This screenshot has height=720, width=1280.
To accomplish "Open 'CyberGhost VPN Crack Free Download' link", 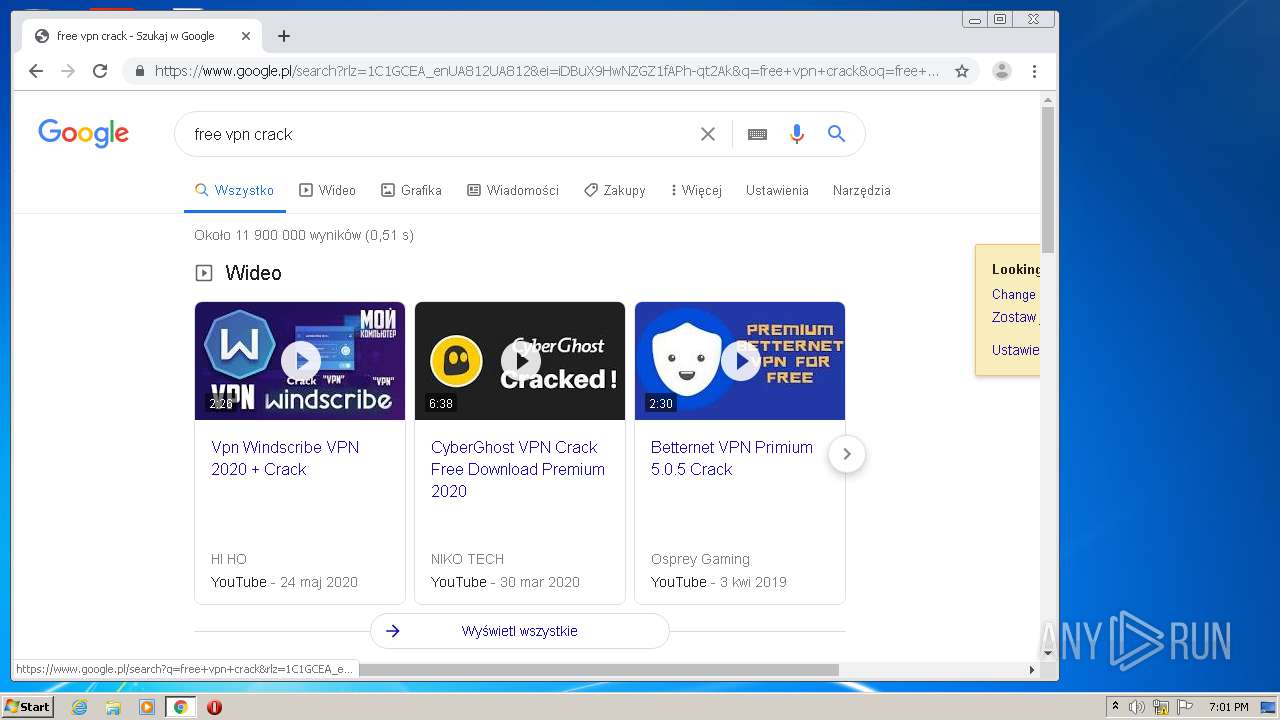I will [x=518, y=469].
